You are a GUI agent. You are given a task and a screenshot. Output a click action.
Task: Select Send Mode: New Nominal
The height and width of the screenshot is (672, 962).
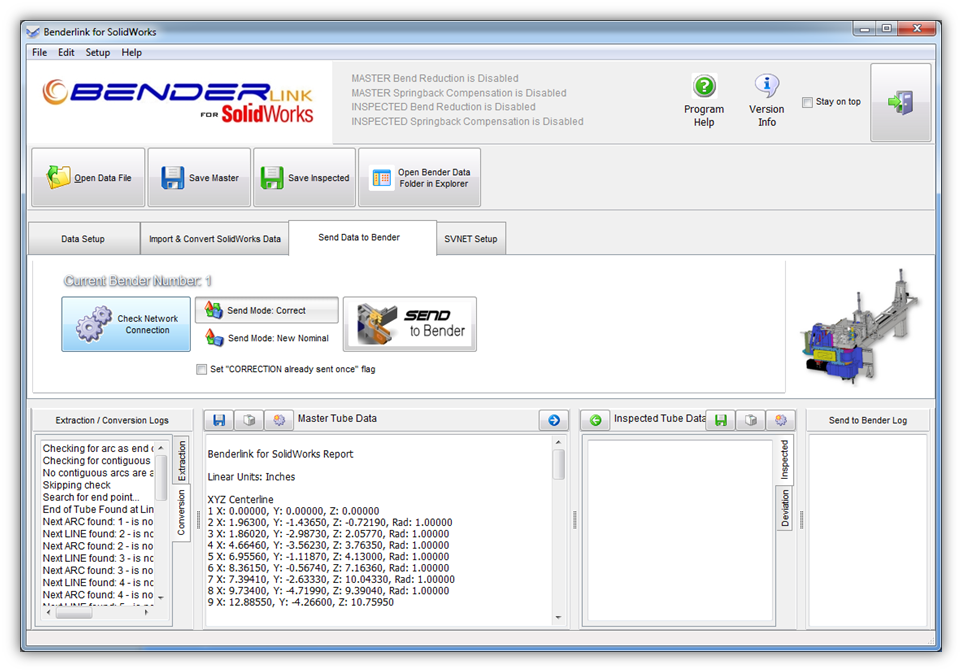pyautogui.click(x=266, y=338)
